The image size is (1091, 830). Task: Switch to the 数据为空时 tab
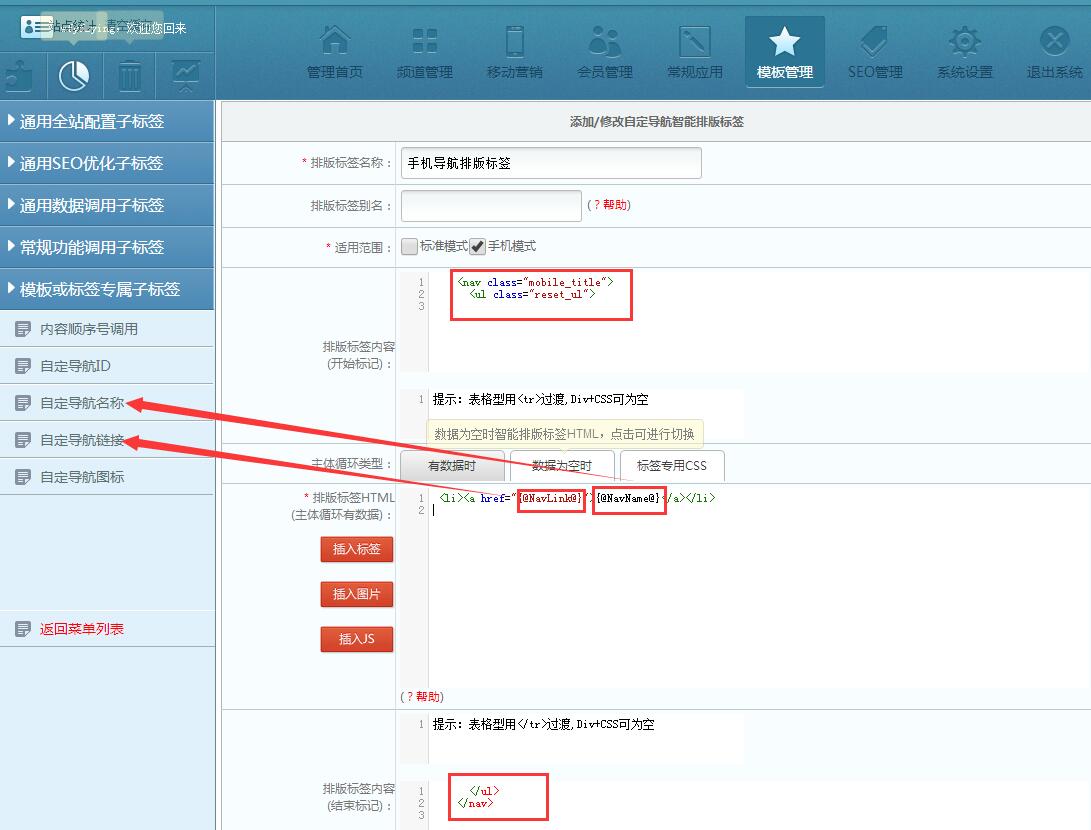561,466
